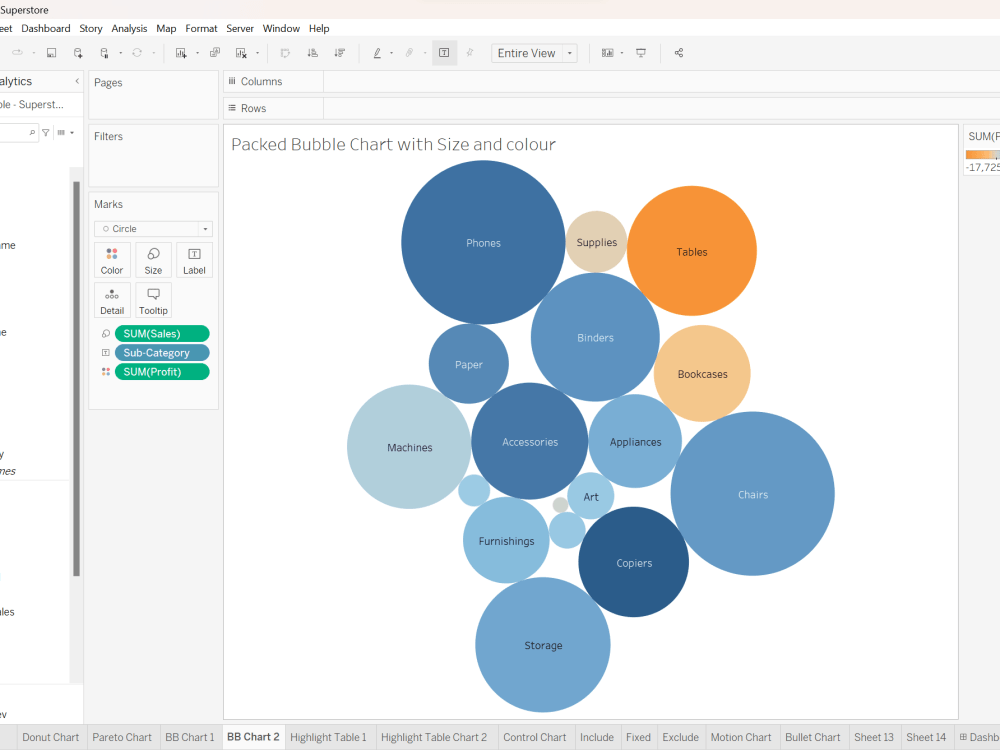Click the Tooltip button in Marks card
Viewport: 1000px width, 750px height.
153,299
